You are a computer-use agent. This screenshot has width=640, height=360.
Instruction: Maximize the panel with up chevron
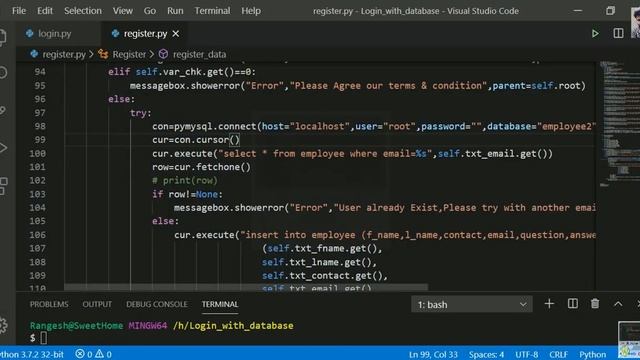point(618,304)
